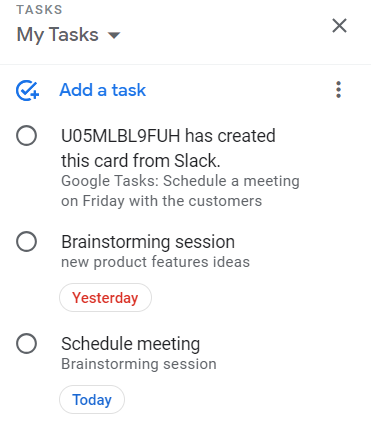This screenshot has height=430, width=371.
Task: Select the Schedule meeting task title
Action: pyautogui.click(x=131, y=344)
